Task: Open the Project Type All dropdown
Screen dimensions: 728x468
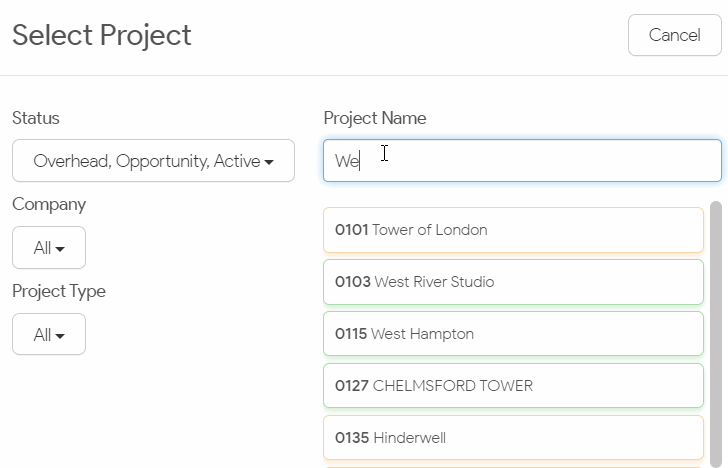Action: 49,334
